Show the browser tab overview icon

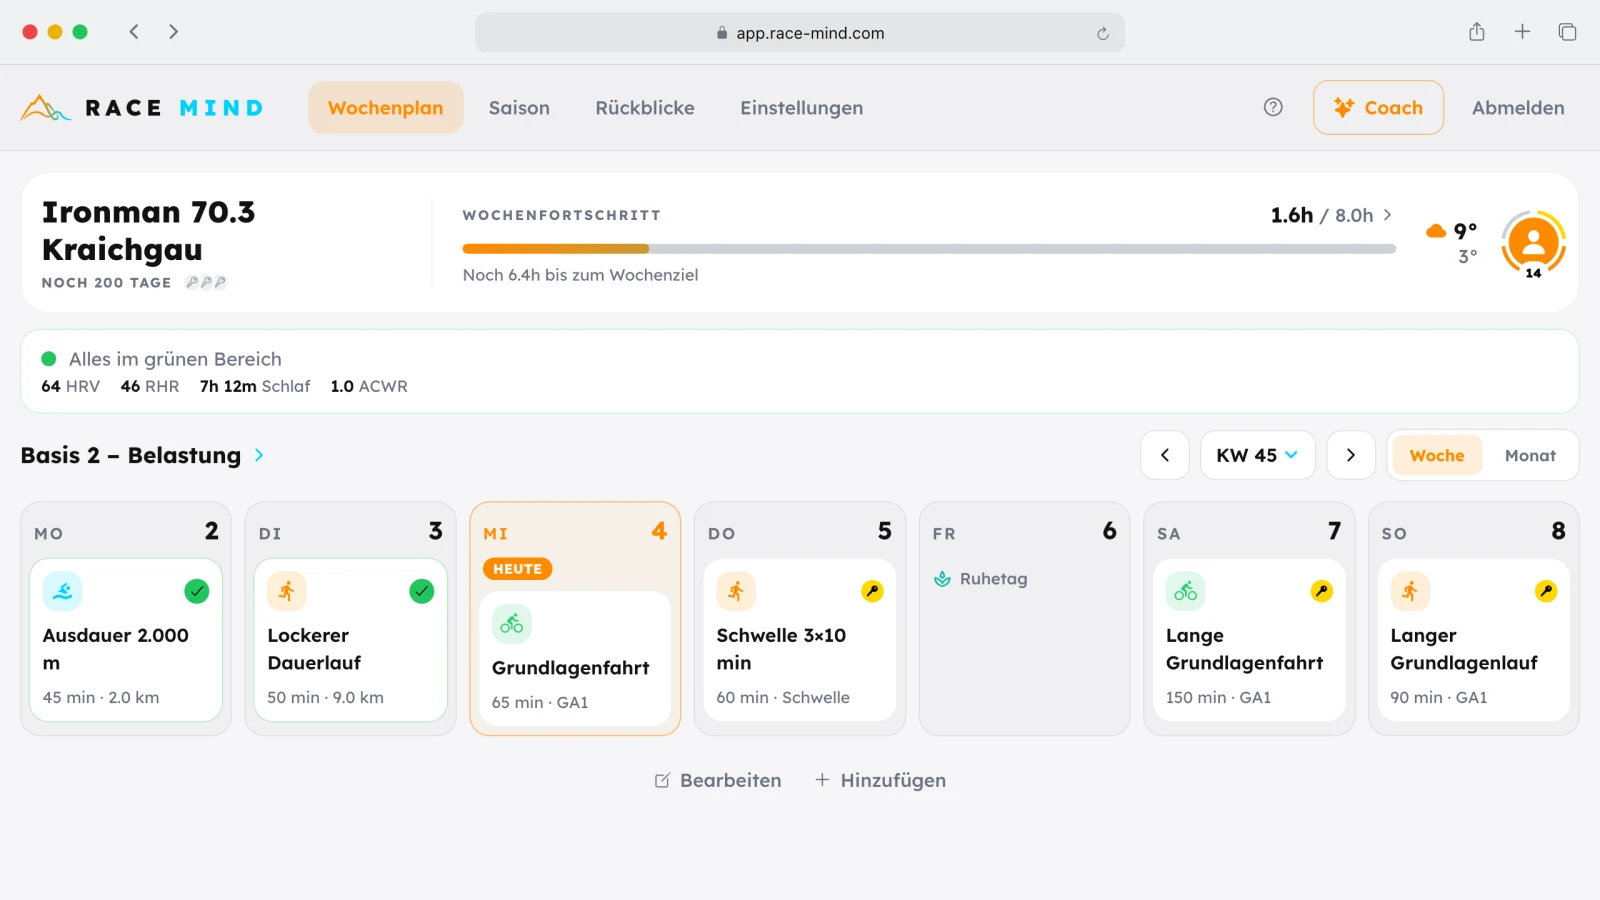coord(1567,32)
